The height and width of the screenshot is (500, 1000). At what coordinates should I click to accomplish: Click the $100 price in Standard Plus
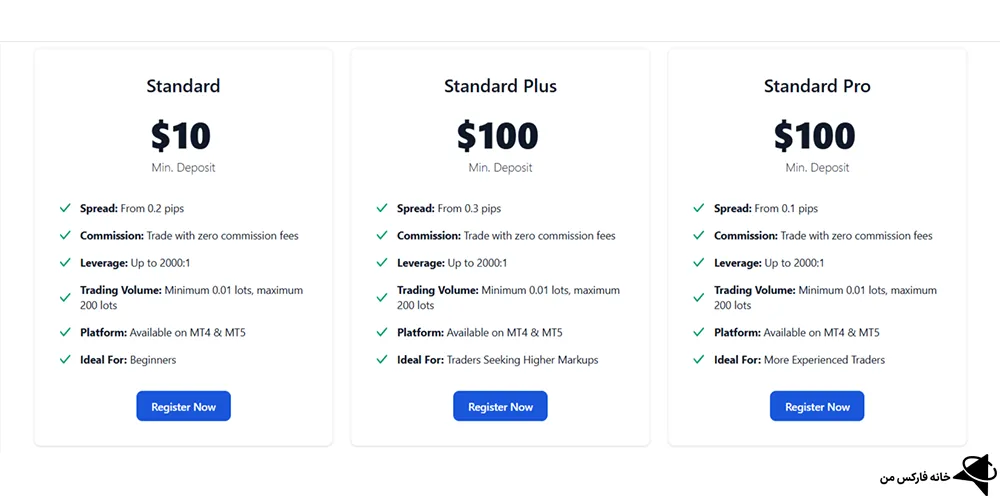[498, 136]
